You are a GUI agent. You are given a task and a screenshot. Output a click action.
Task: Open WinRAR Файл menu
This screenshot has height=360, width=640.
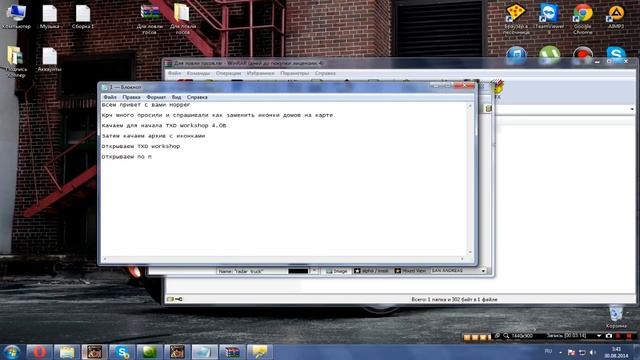[175, 73]
